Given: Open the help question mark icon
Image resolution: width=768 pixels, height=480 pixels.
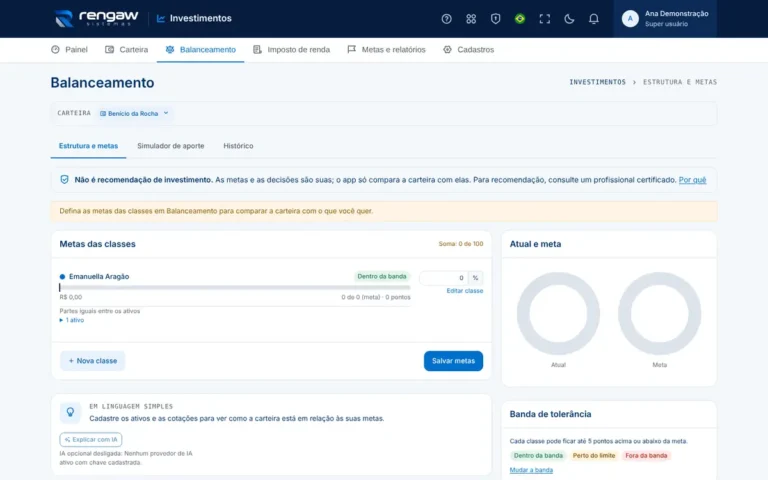Looking at the screenshot, I should (x=446, y=19).
